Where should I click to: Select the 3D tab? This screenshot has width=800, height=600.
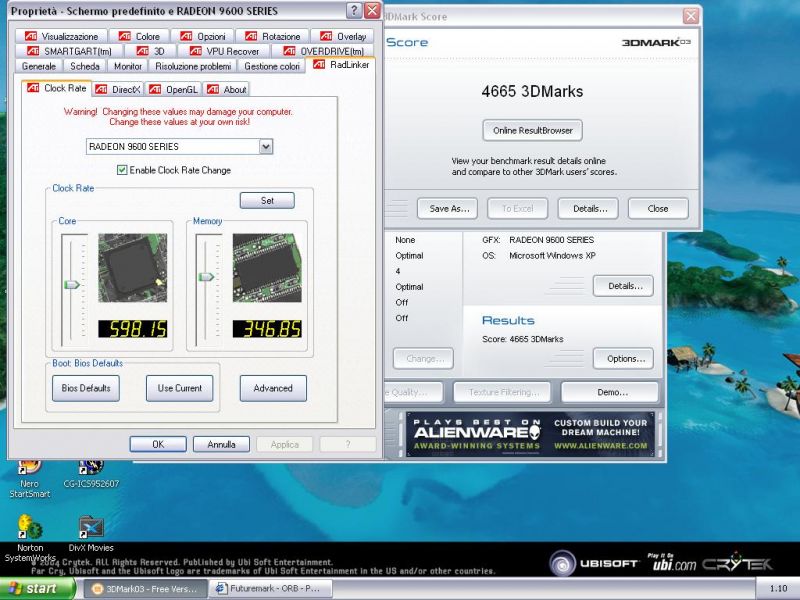[x=151, y=51]
